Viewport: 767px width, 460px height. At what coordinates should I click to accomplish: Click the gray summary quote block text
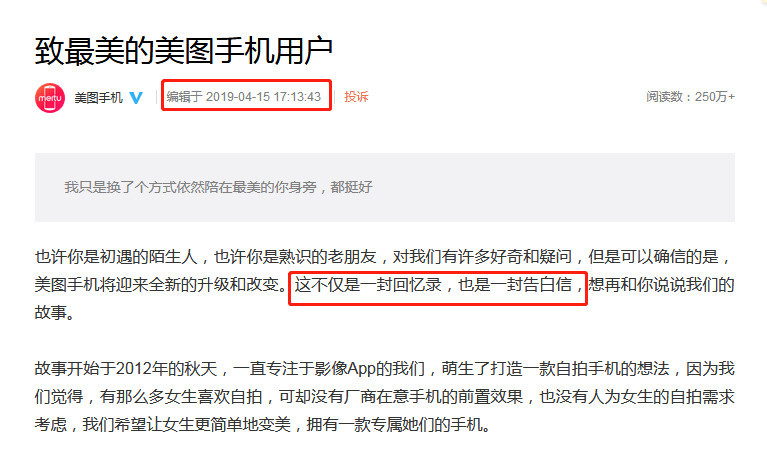pyautogui.click(x=218, y=187)
